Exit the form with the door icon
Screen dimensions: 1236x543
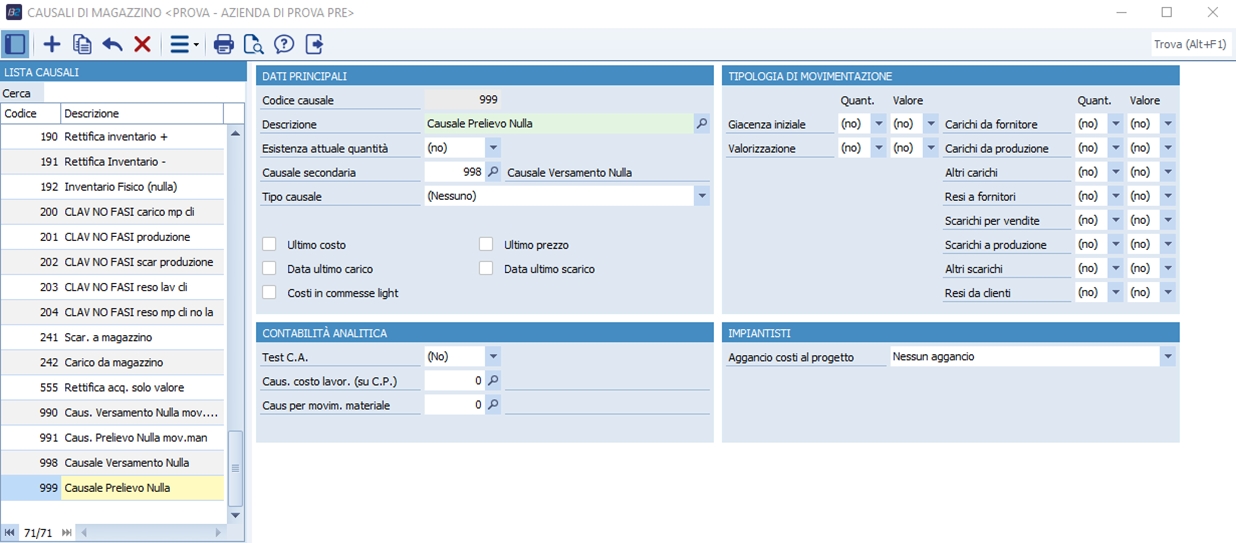314,44
